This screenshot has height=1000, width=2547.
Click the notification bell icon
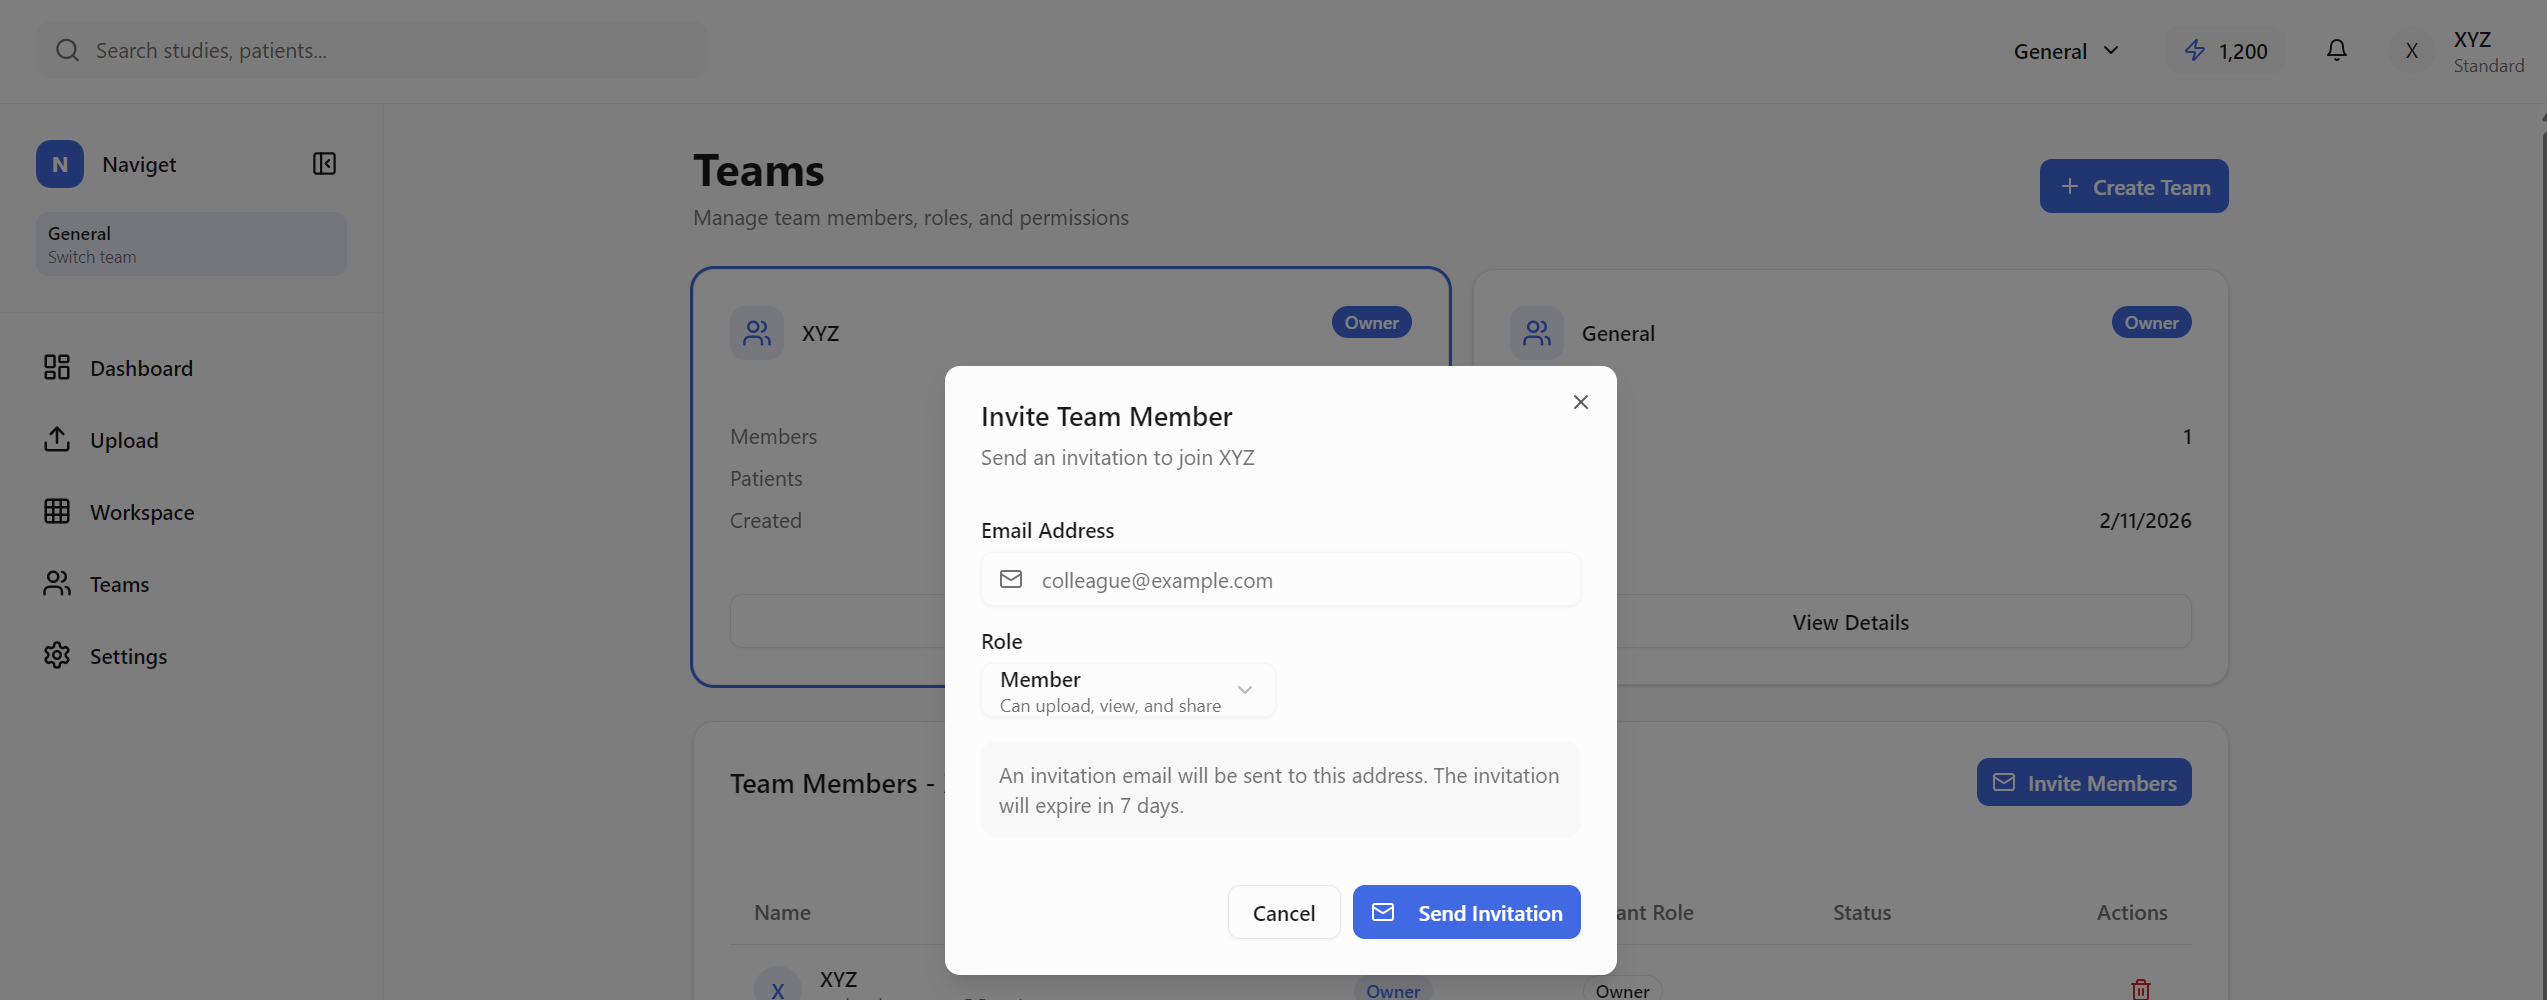point(2336,50)
